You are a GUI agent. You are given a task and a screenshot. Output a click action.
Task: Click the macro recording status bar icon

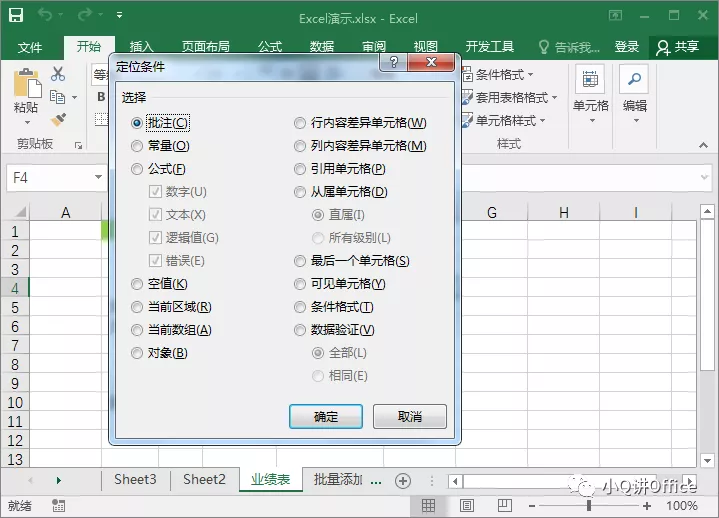58,506
